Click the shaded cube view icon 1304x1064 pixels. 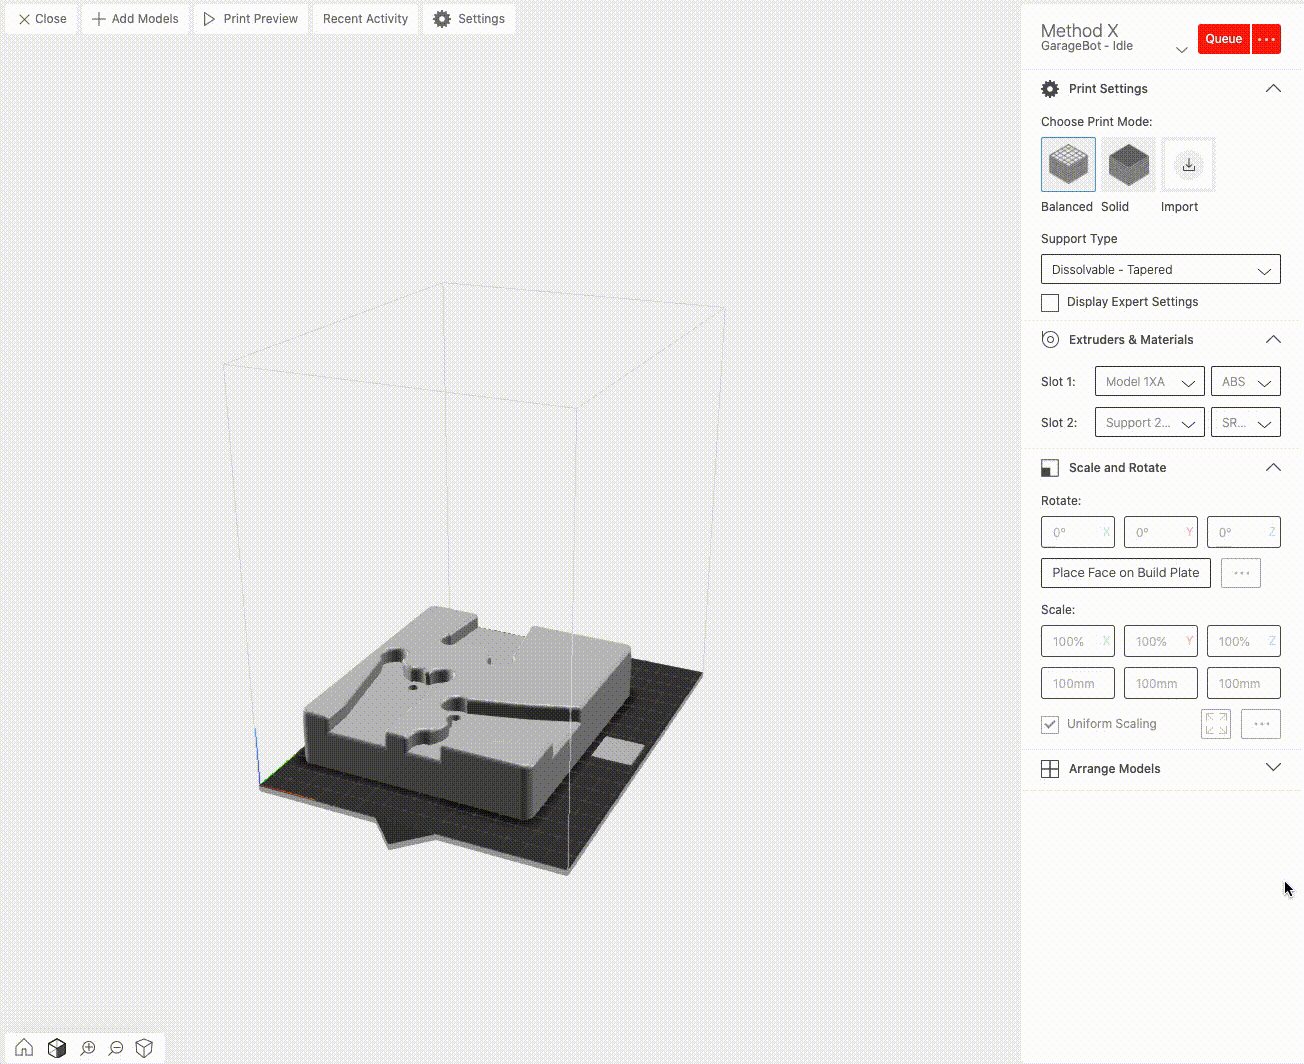click(x=57, y=1048)
